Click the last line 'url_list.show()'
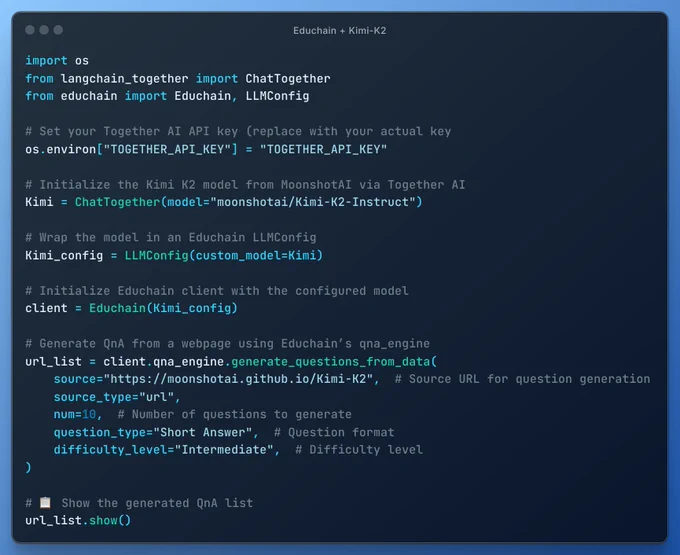 pyautogui.click(x=78, y=520)
